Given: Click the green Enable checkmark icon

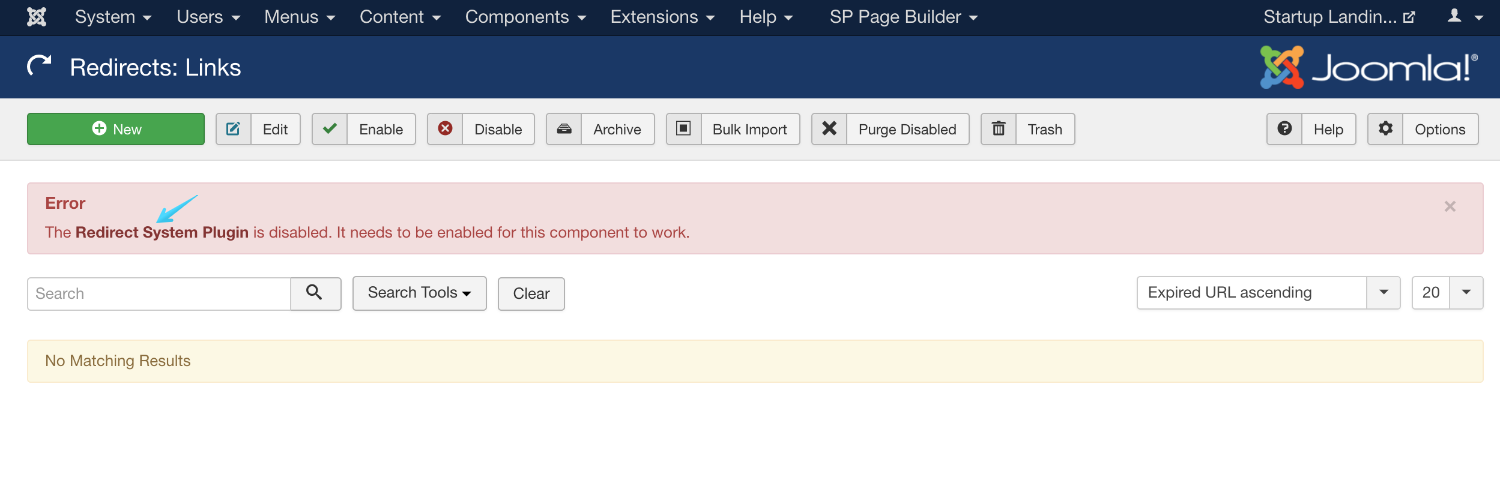Looking at the screenshot, I should coord(329,129).
